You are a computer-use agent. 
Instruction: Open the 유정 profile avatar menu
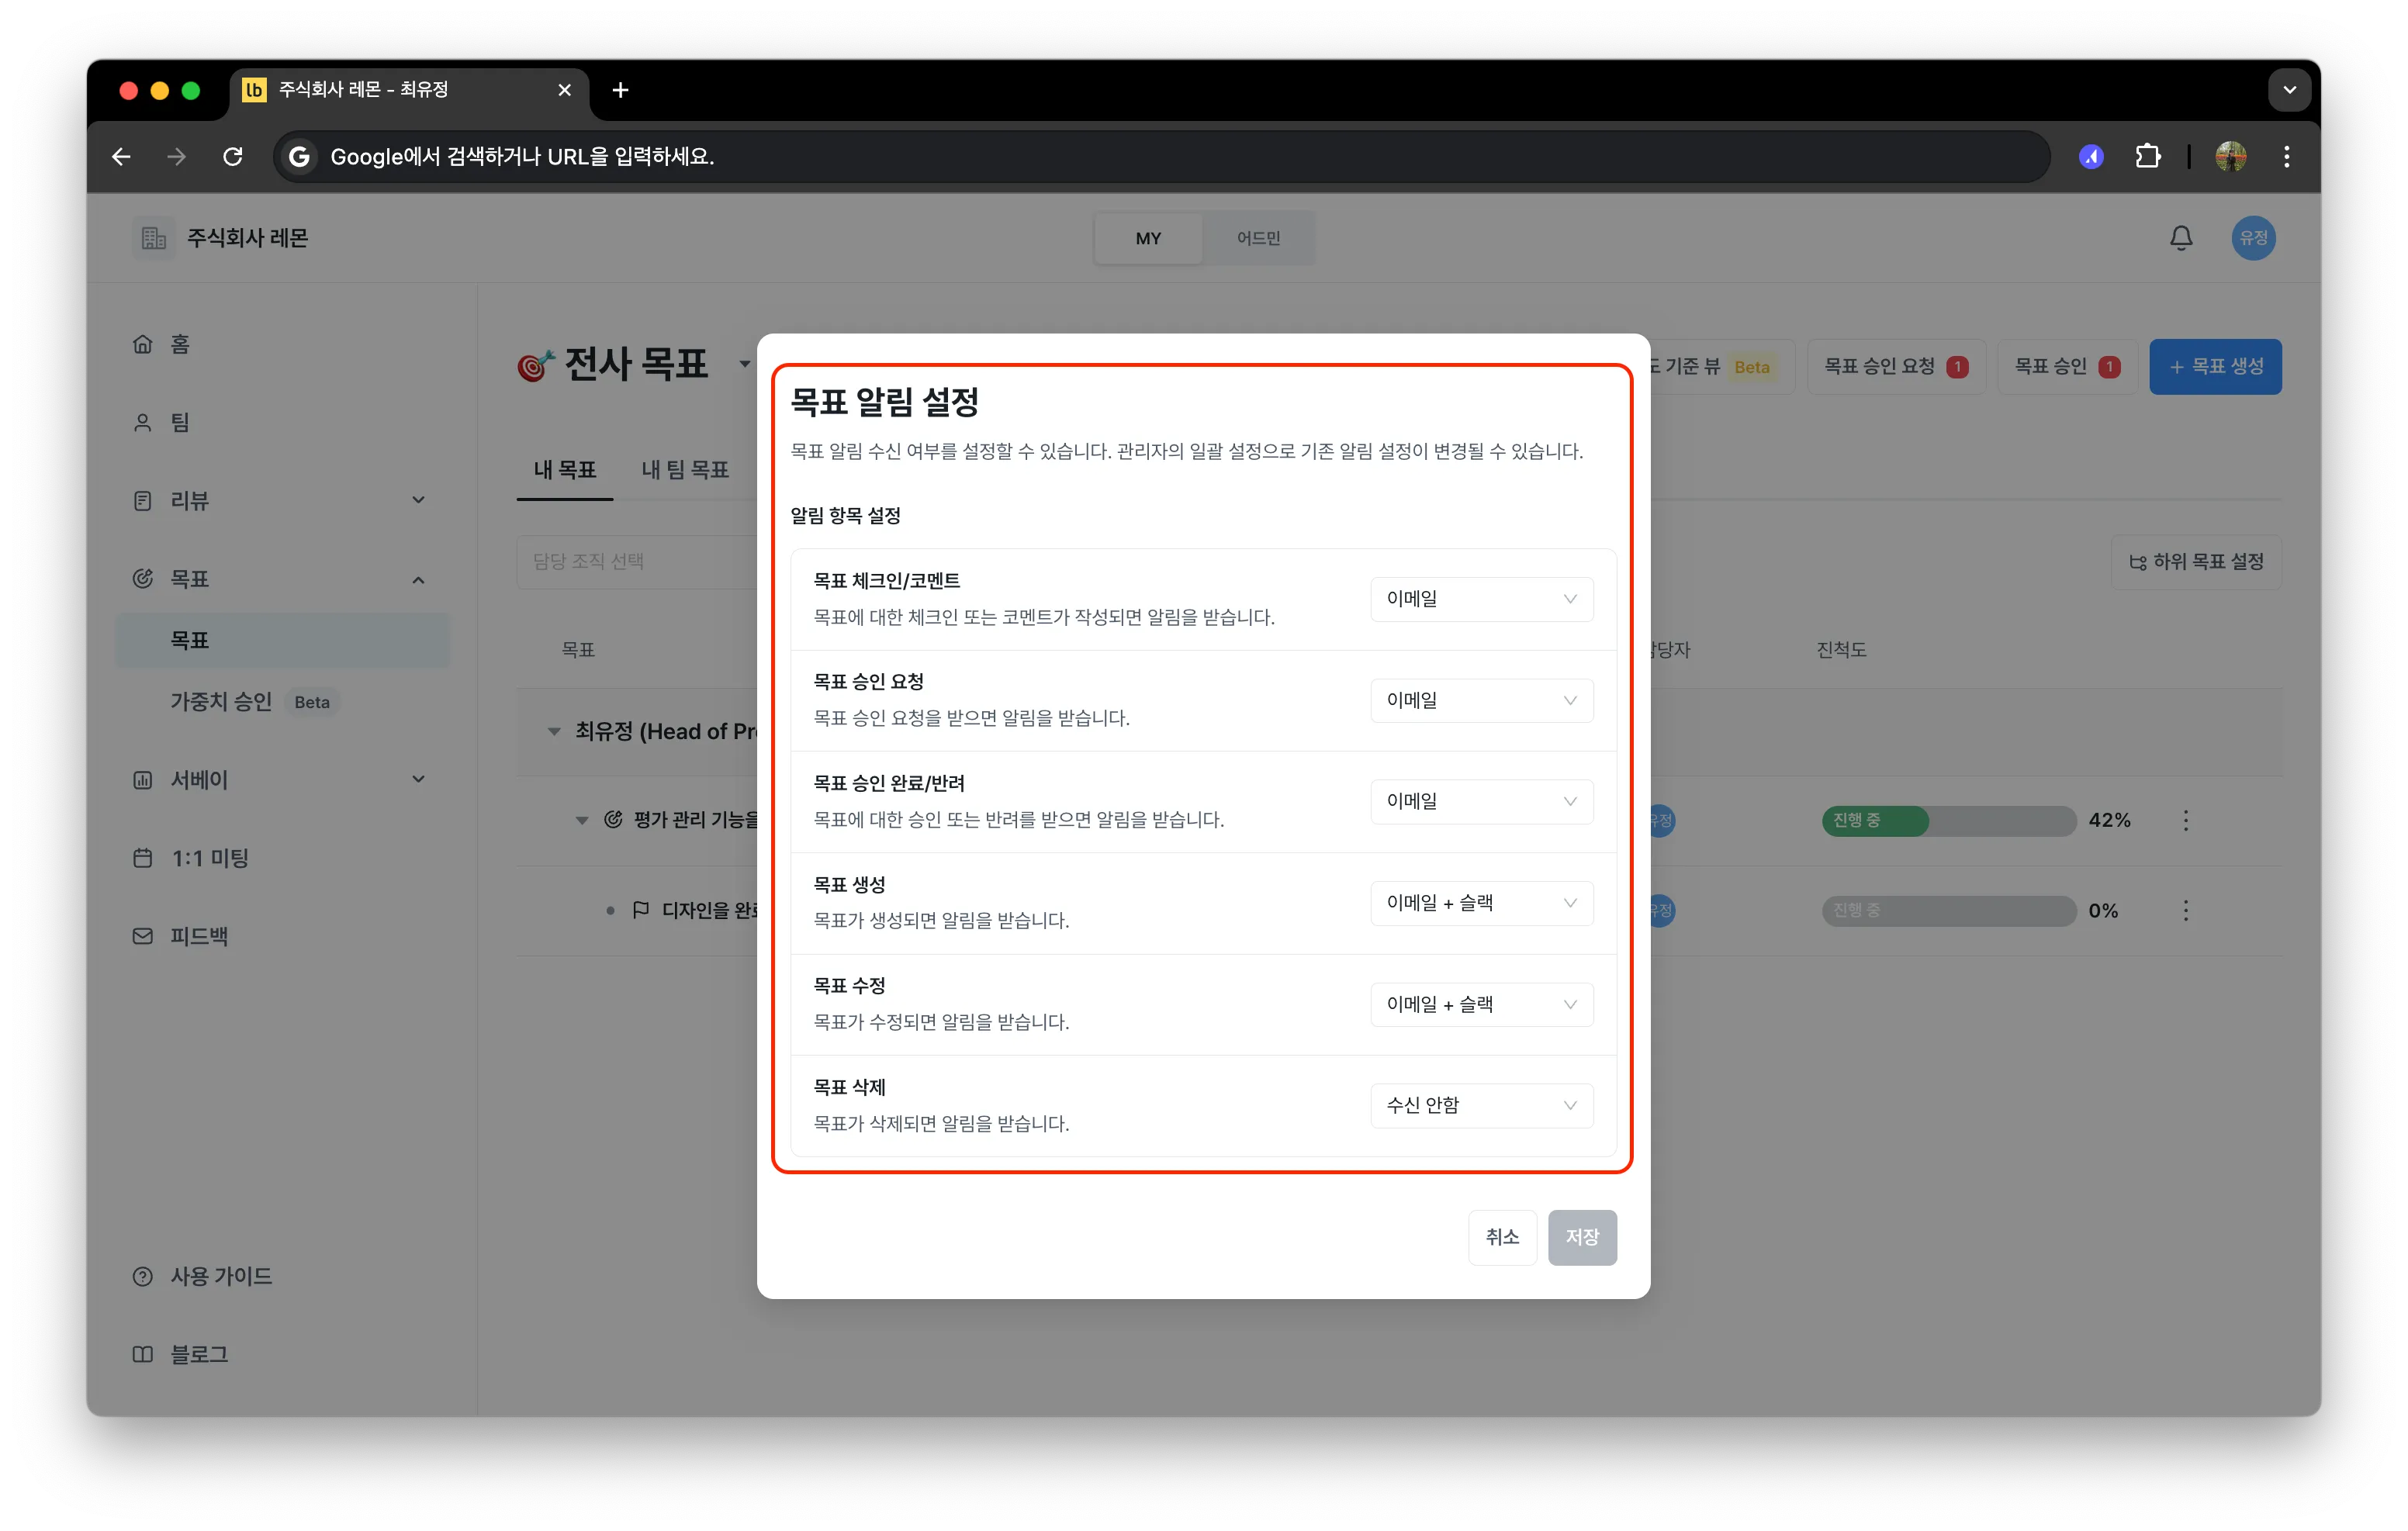click(x=2253, y=238)
